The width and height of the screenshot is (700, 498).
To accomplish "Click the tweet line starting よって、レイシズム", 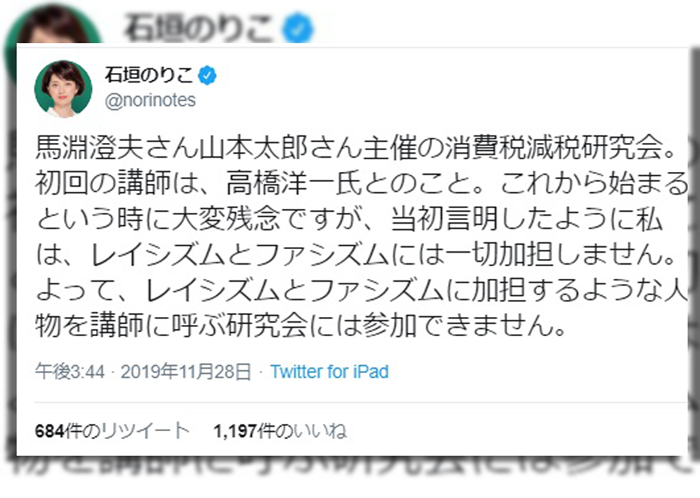I will pos(362,290).
